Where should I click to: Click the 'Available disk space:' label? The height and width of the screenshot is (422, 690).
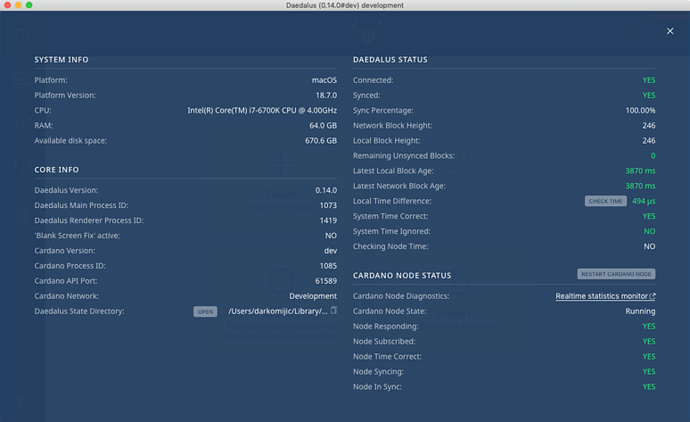pyautogui.click(x=70, y=141)
